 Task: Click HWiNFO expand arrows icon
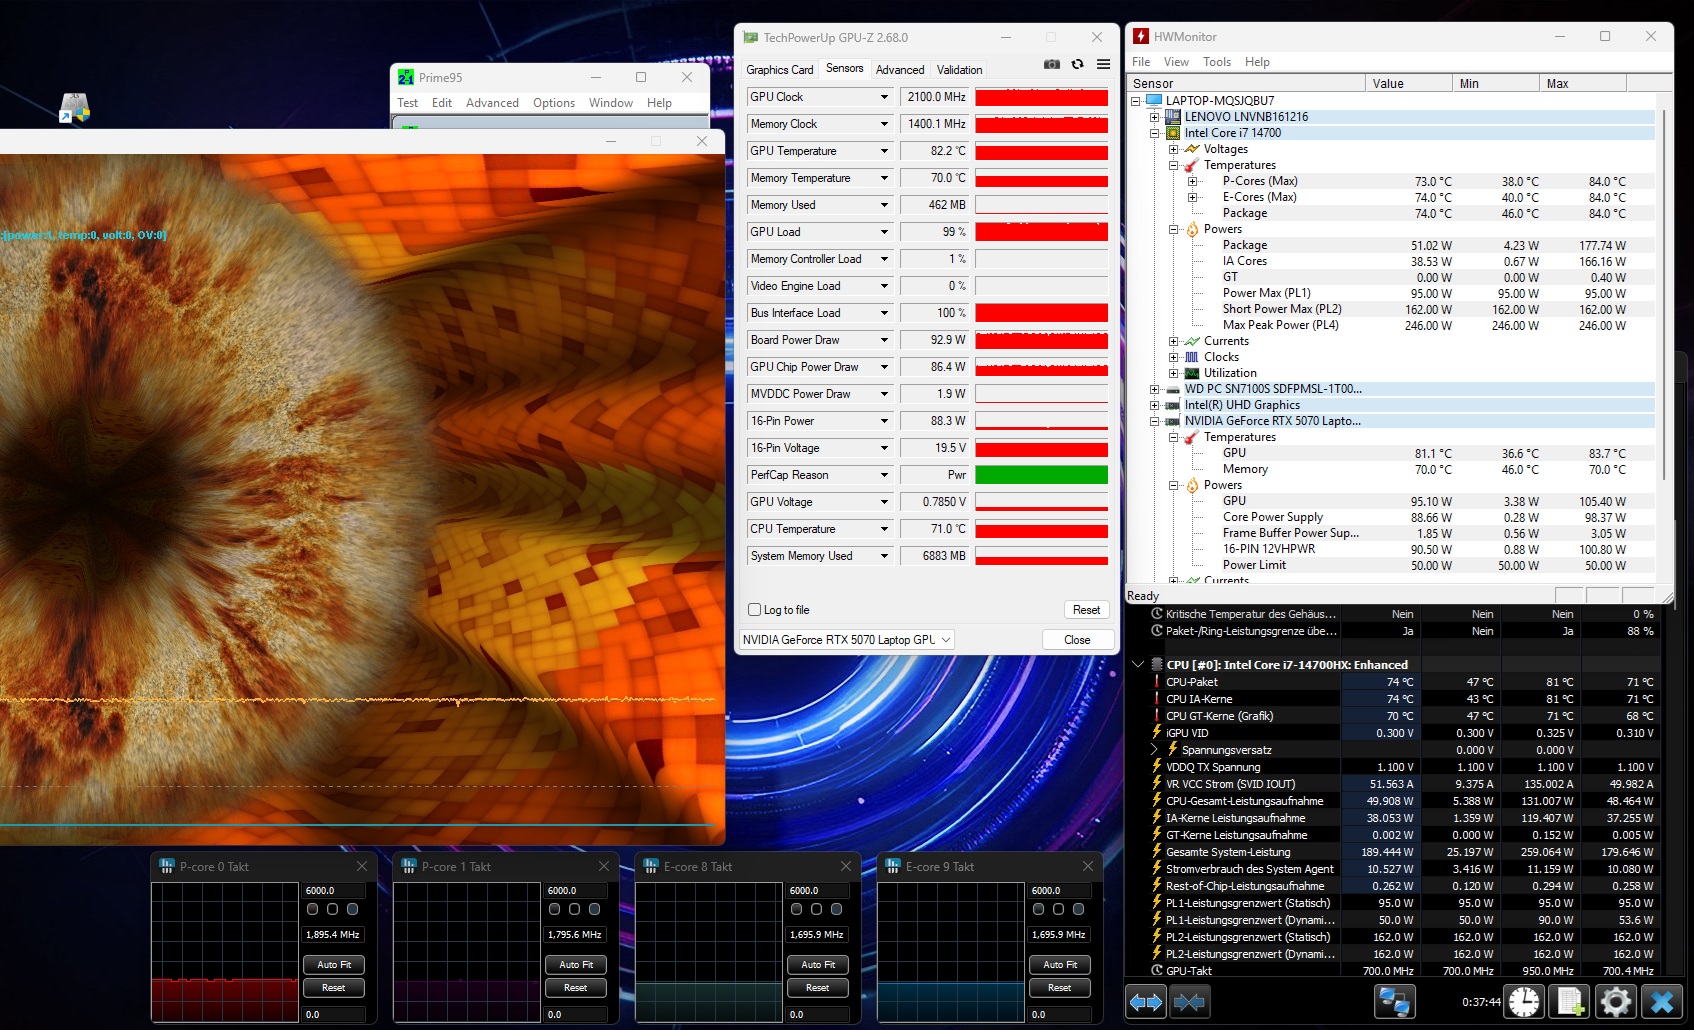coord(1146,1001)
